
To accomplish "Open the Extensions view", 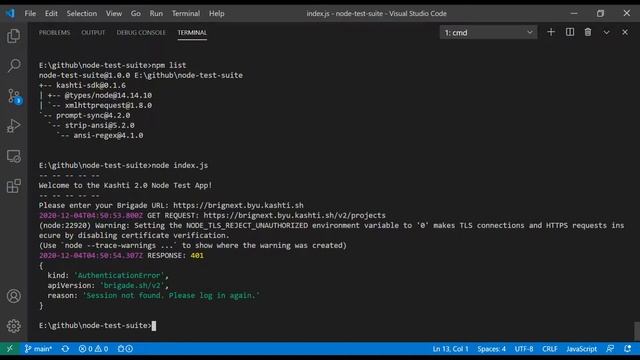I will click(x=13, y=186).
